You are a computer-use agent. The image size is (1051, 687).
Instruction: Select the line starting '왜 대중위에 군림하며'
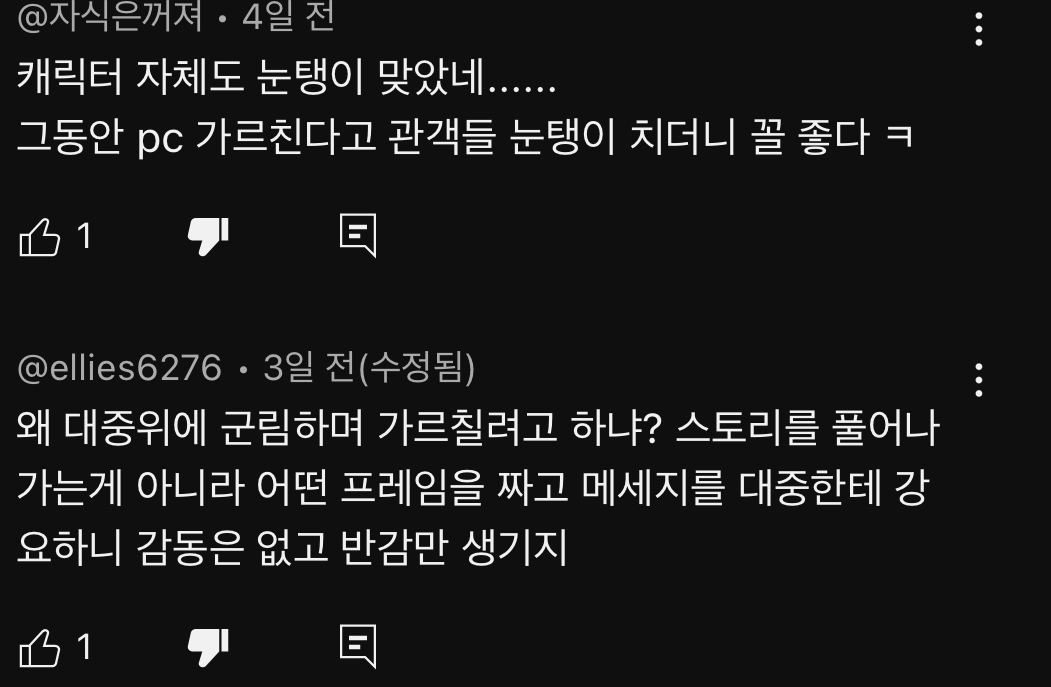click(x=479, y=428)
